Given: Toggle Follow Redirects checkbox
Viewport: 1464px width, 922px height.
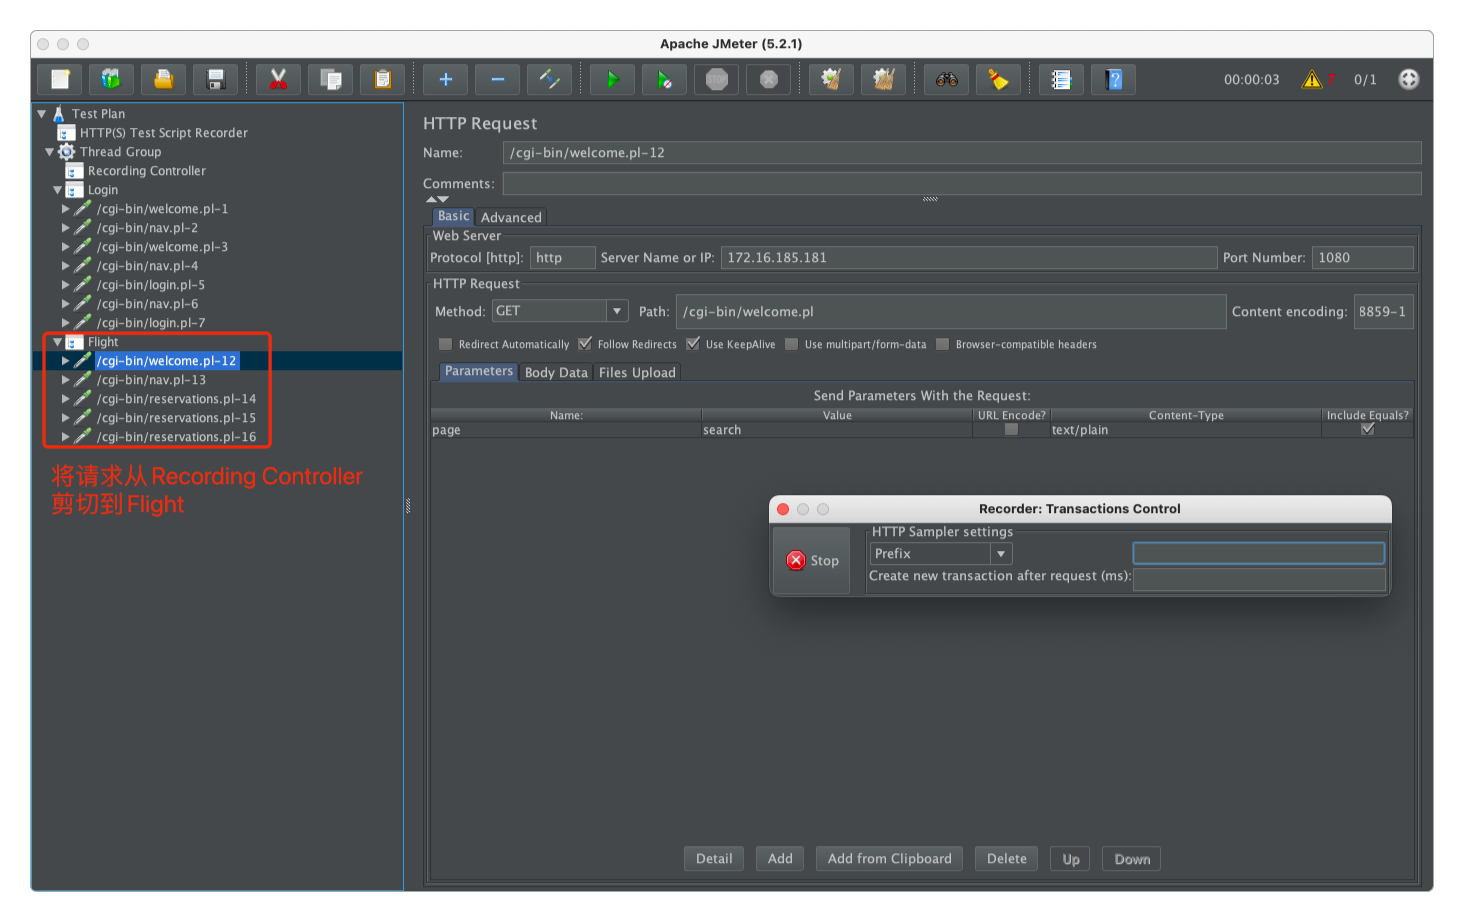Looking at the screenshot, I should click(585, 344).
